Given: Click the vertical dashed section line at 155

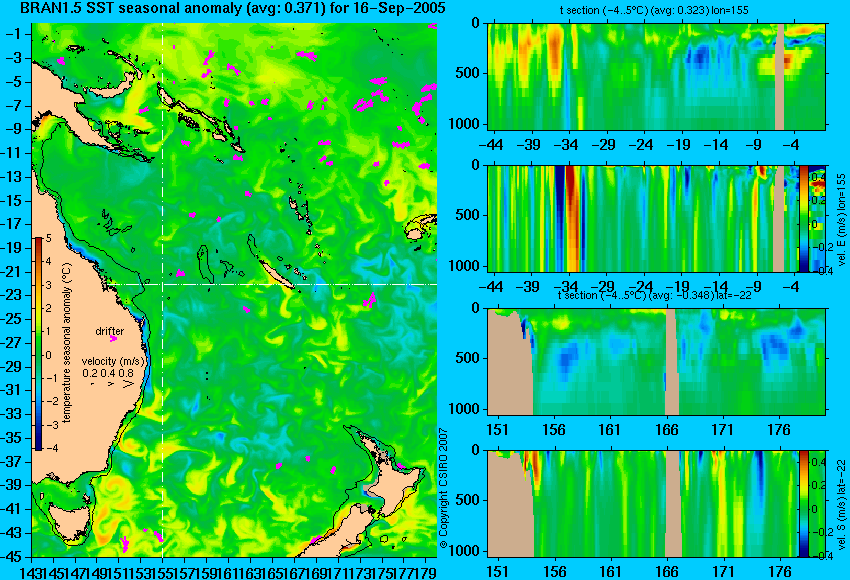Looking at the screenshot, I should pos(163,290).
